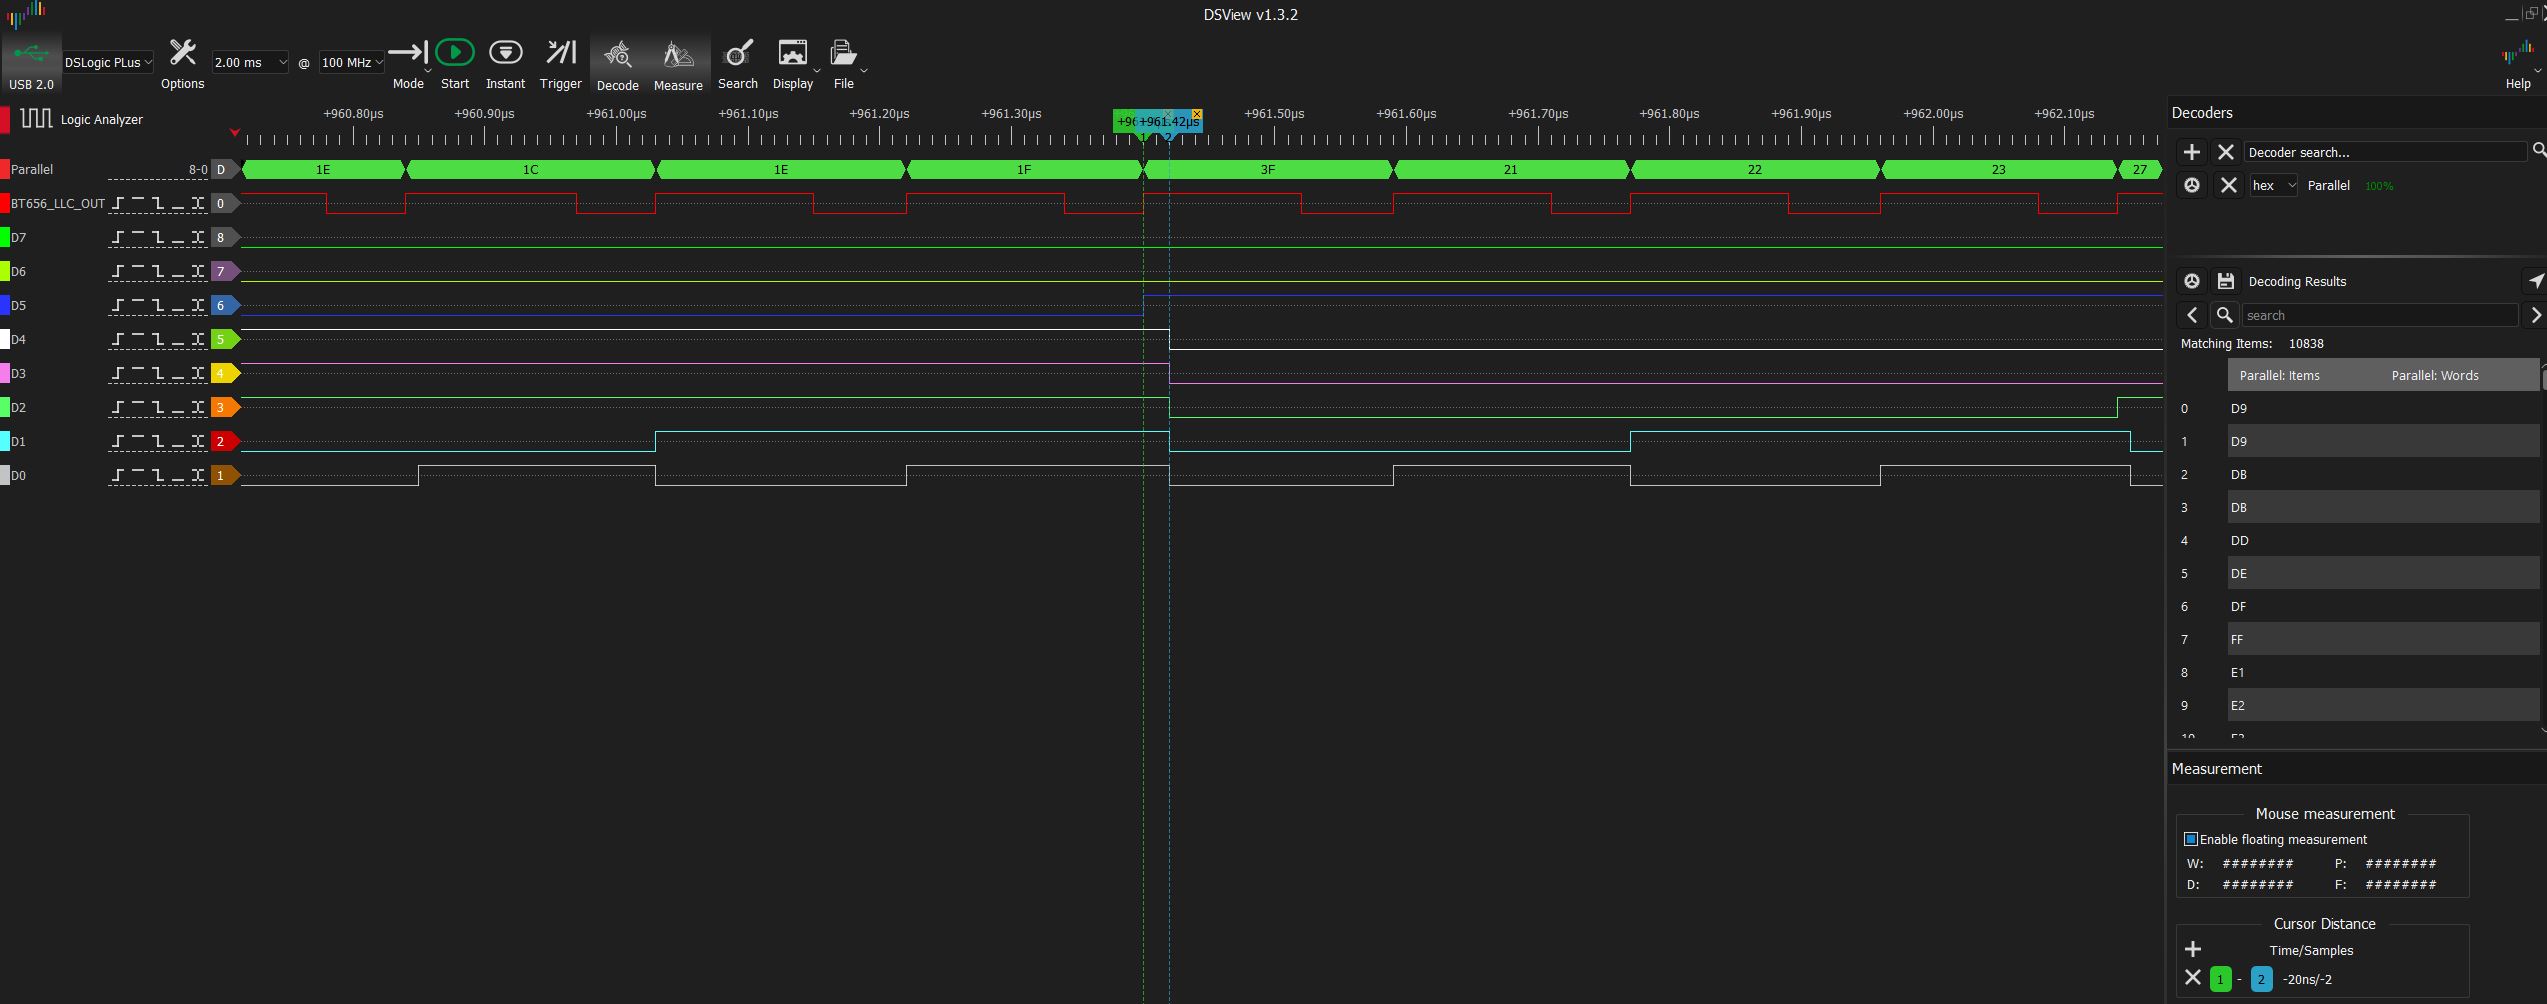Open Decoding Results settings gear icon
Viewport: 2547px width, 1004px height.
click(2192, 281)
